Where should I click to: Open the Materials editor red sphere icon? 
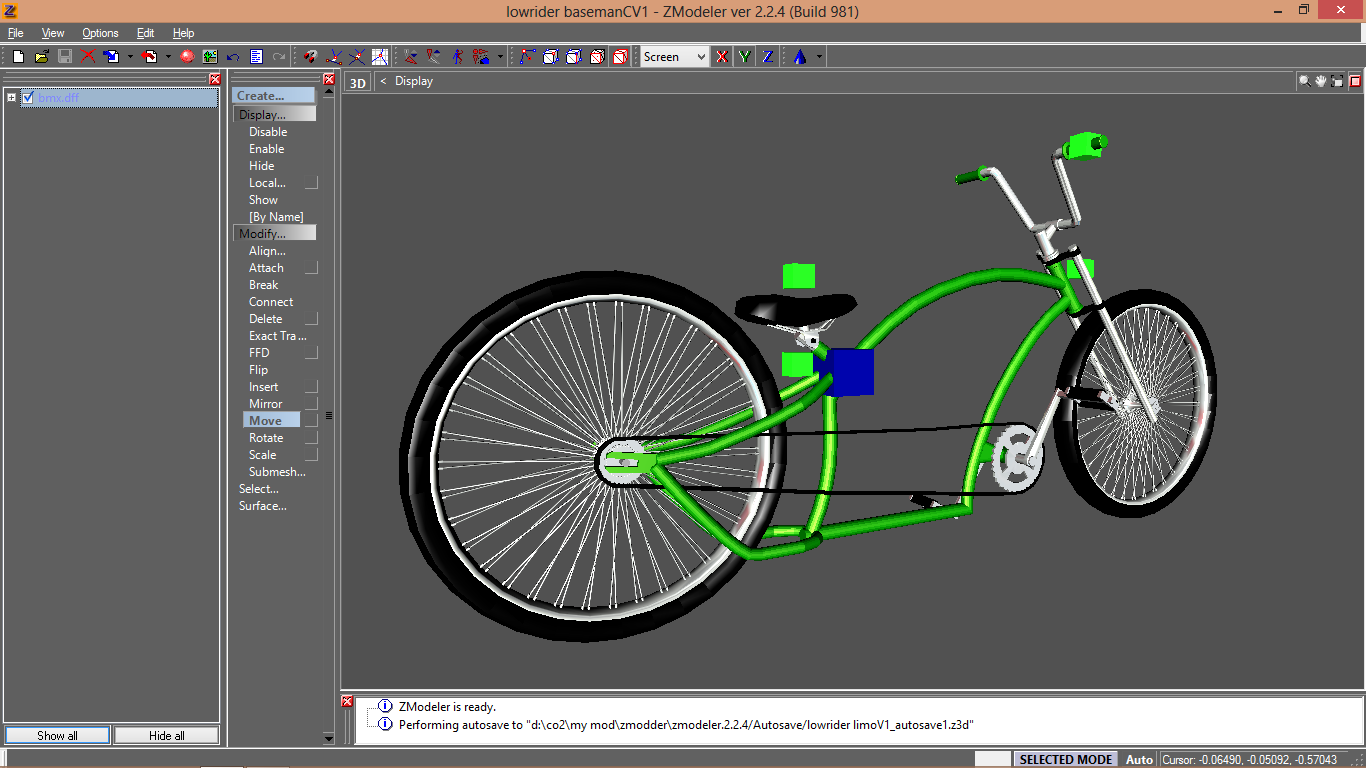[x=187, y=57]
